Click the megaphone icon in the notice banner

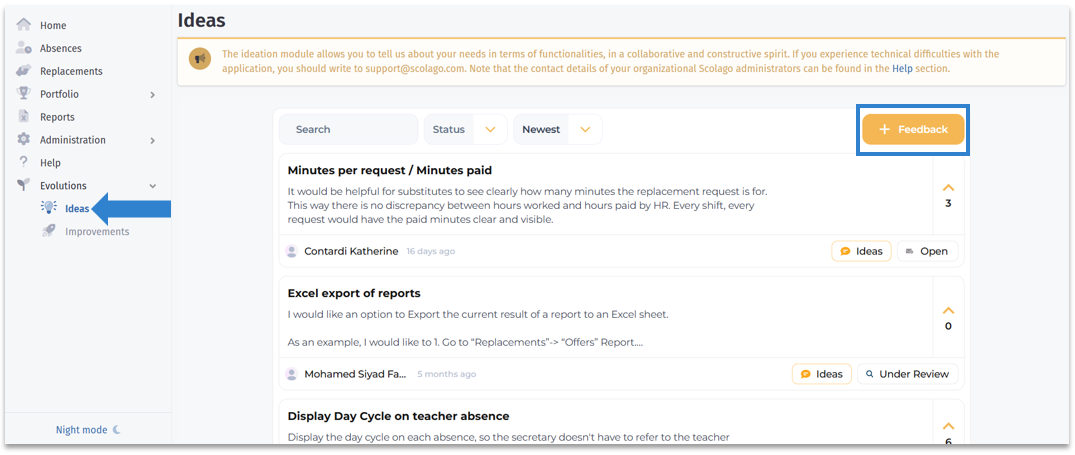coord(200,60)
